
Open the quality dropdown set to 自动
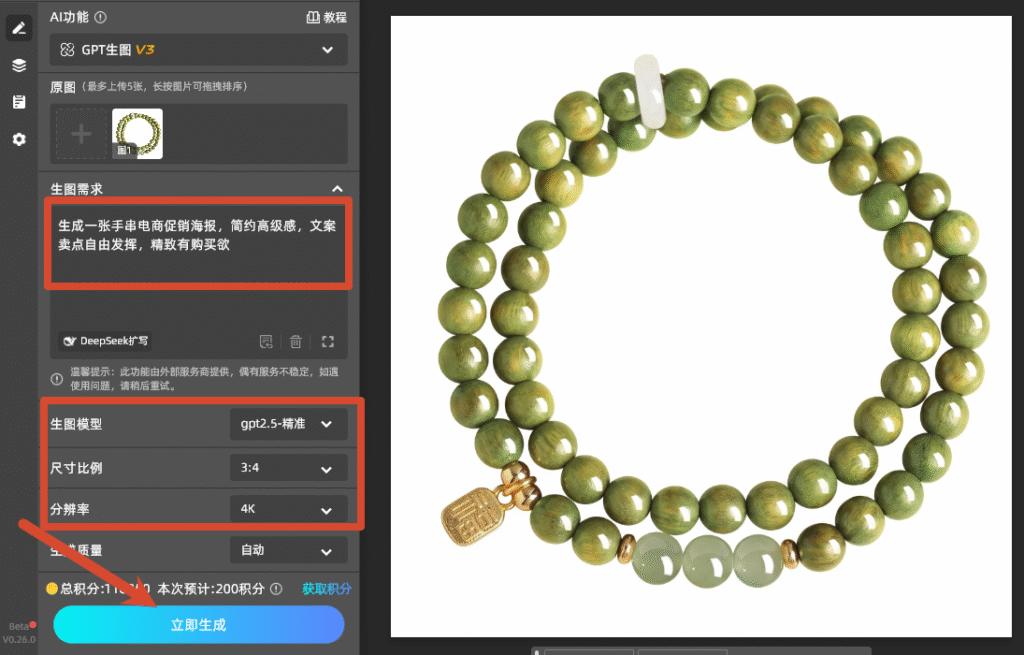[x=288, y=550]
